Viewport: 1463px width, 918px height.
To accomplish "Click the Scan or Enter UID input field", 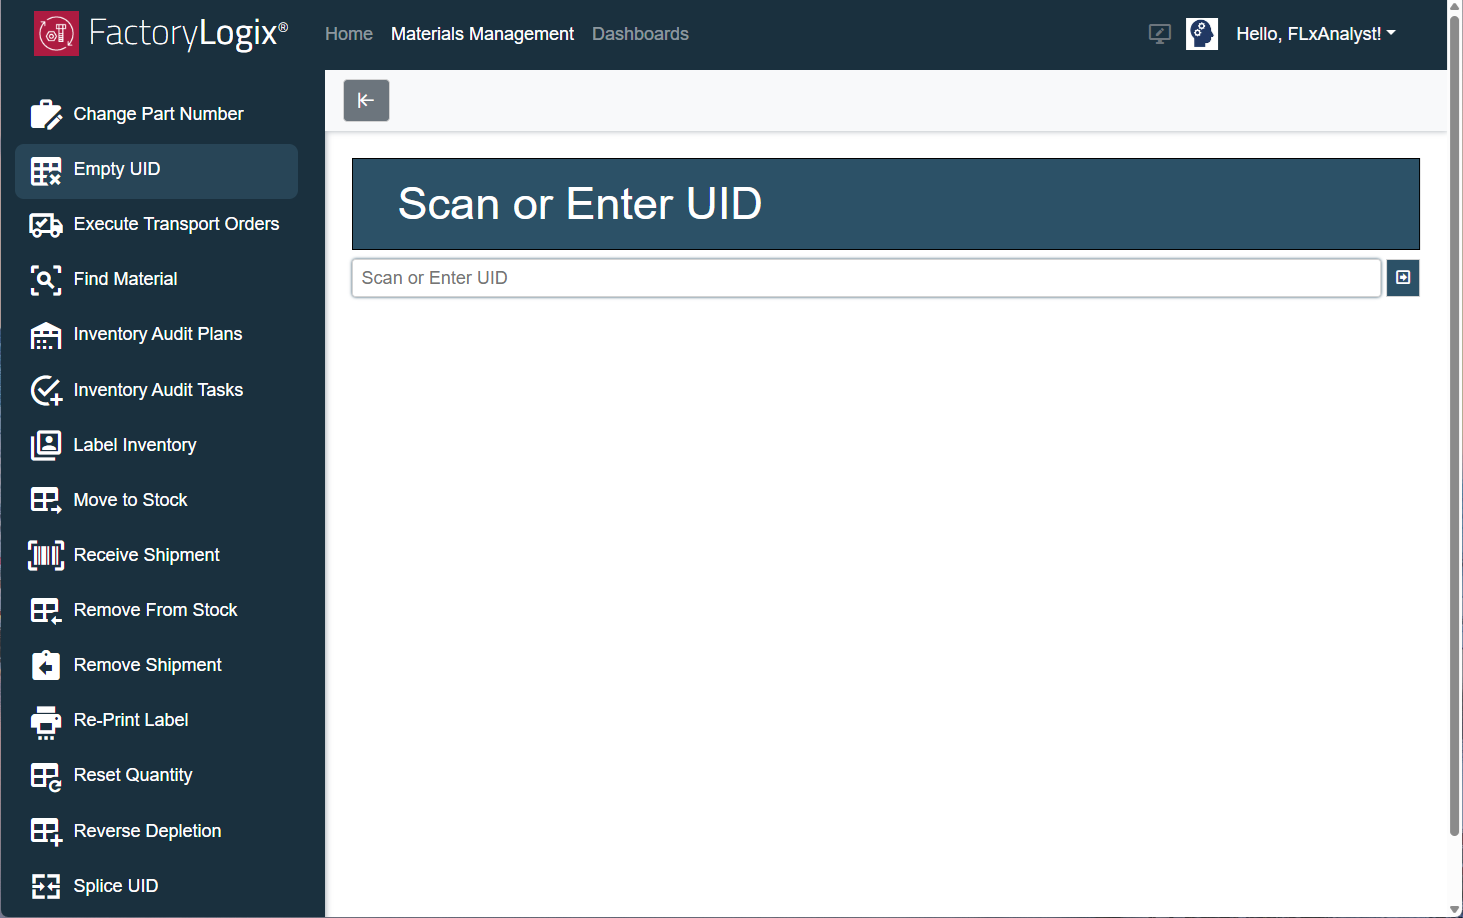I will click(865, 278).
